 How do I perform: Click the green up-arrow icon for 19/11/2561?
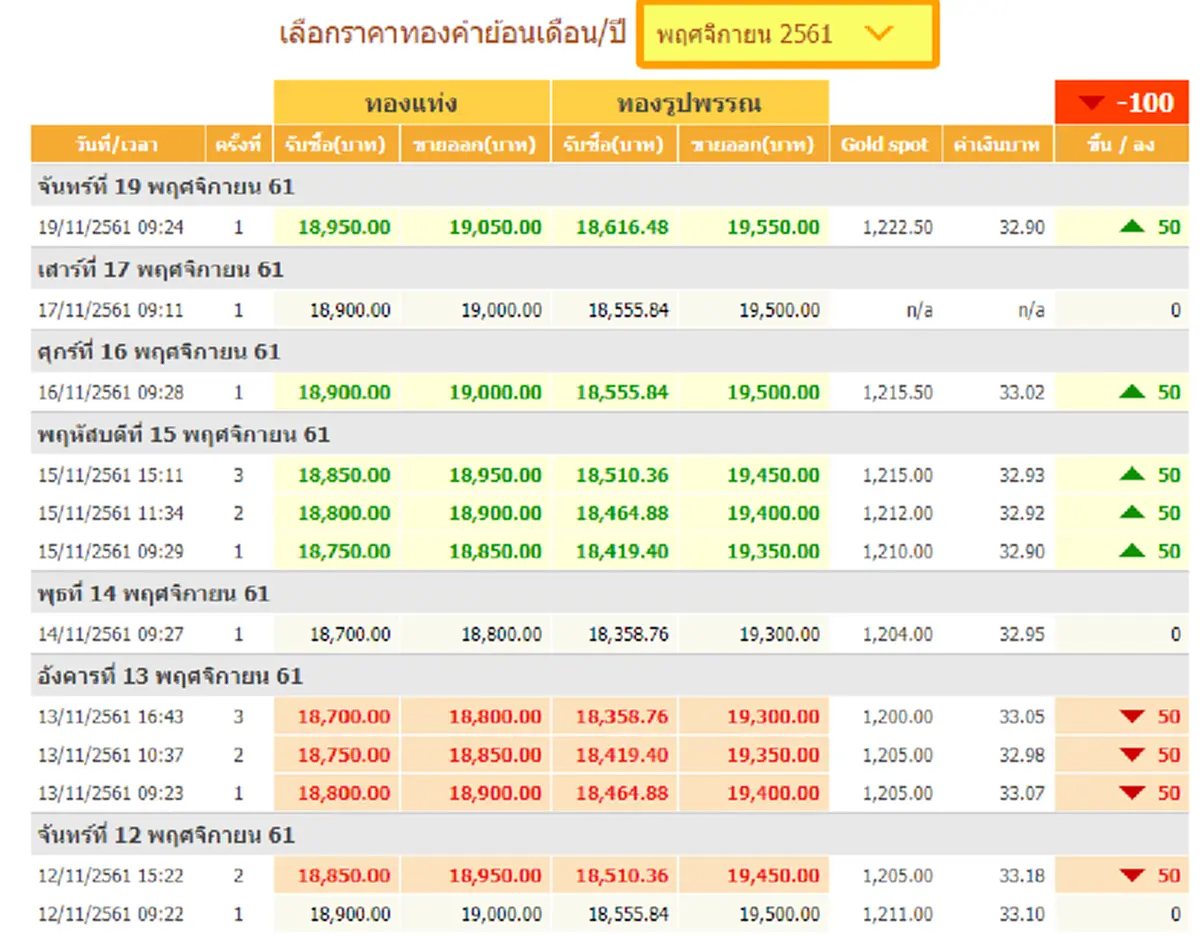(x=1131, y=226)
